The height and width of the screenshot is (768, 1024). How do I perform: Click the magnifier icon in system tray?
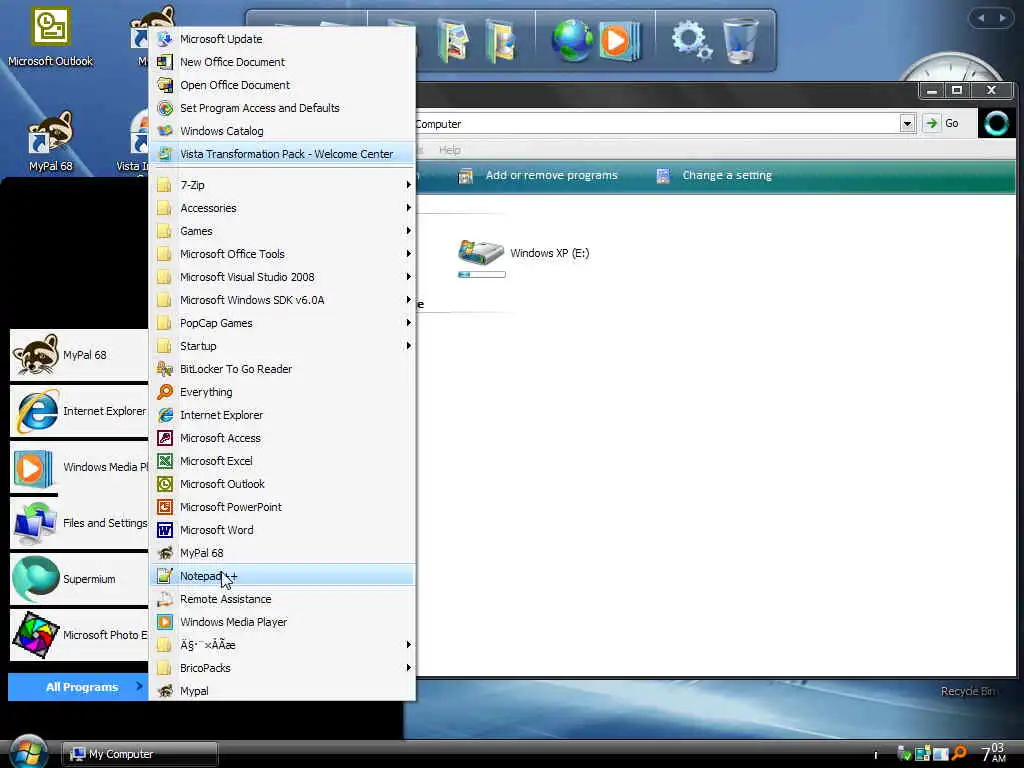(x=959, y=753)
